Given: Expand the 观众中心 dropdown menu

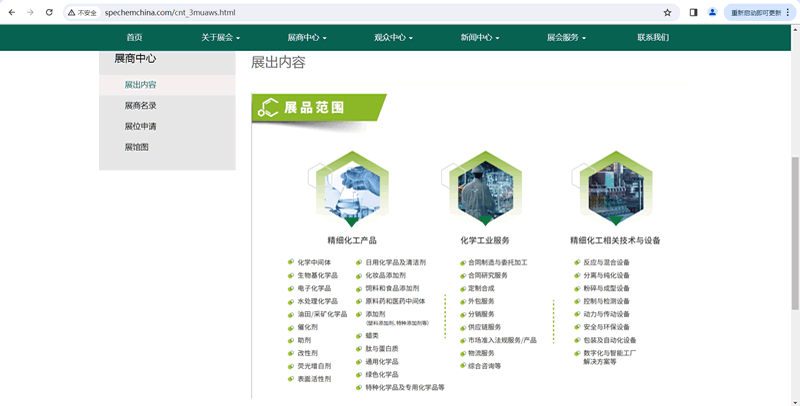Looking at the screenshot, I should click(x=393, y=38).
